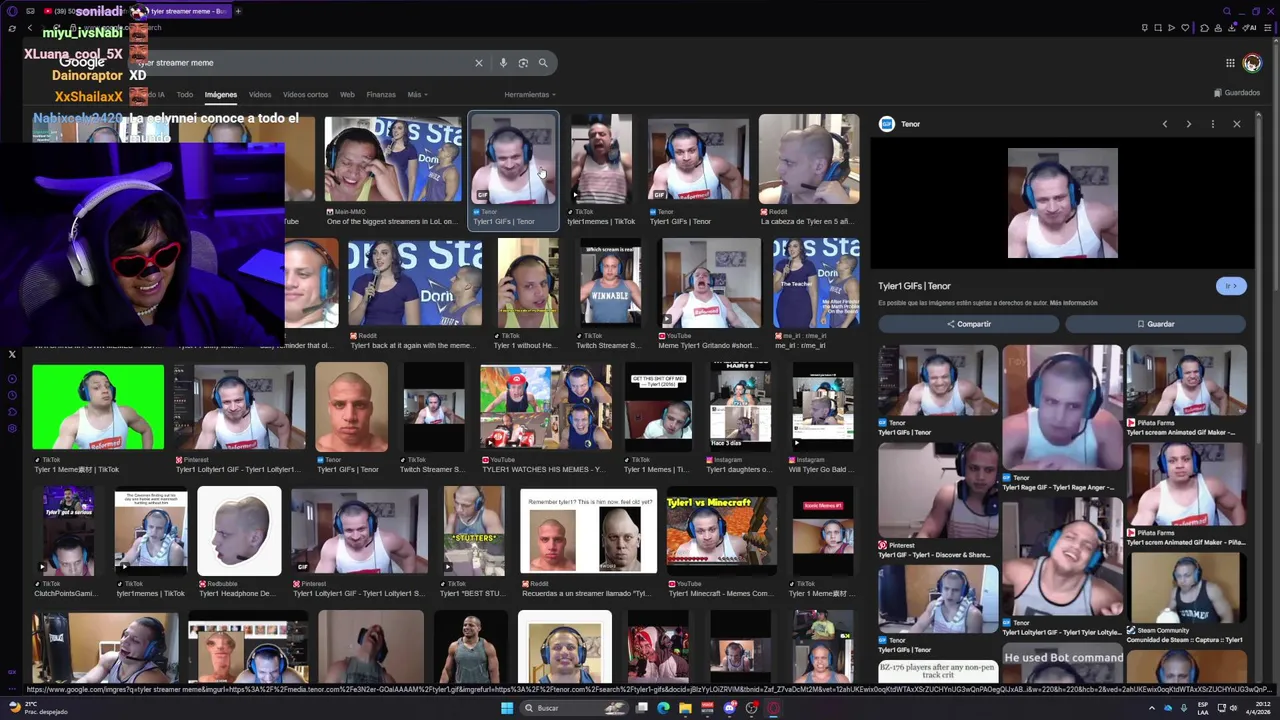Open the WINNABLE shirt thumbnail
This screenshot has width=1280, height=720.
(609, 282)
